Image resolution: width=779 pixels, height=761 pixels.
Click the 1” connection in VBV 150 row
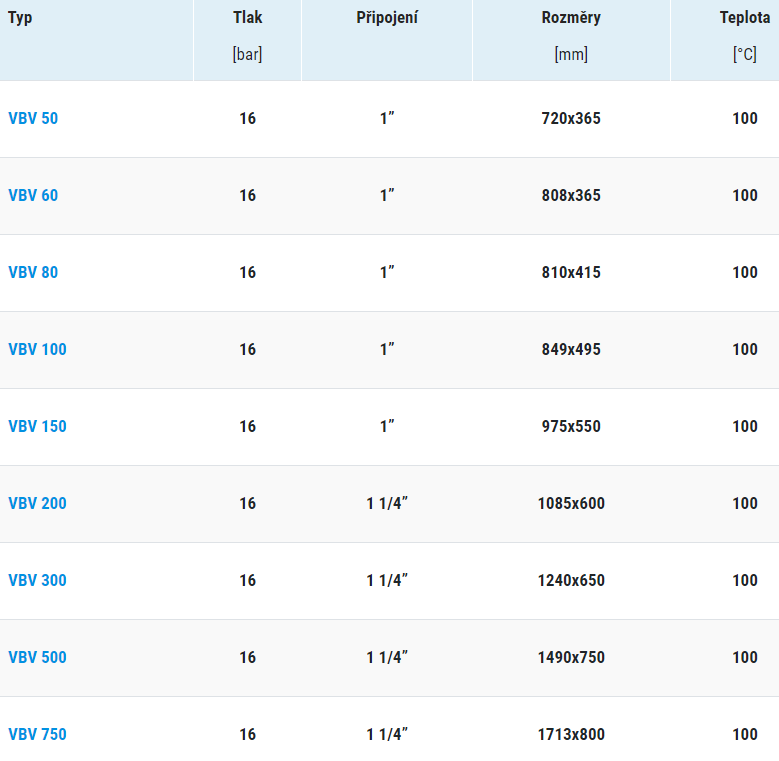[387, 426]
